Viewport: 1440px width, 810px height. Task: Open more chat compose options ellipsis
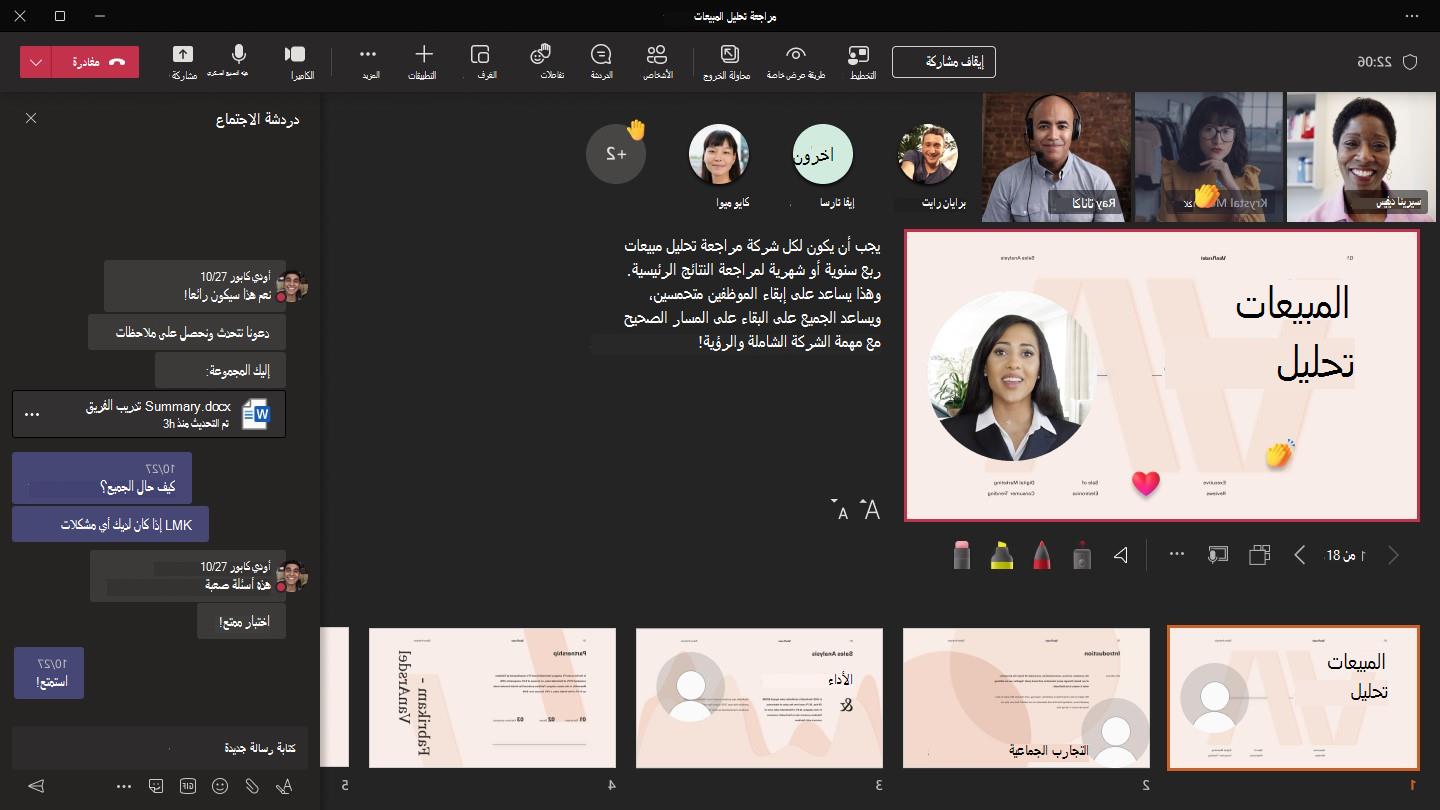[x=124, y=786]
